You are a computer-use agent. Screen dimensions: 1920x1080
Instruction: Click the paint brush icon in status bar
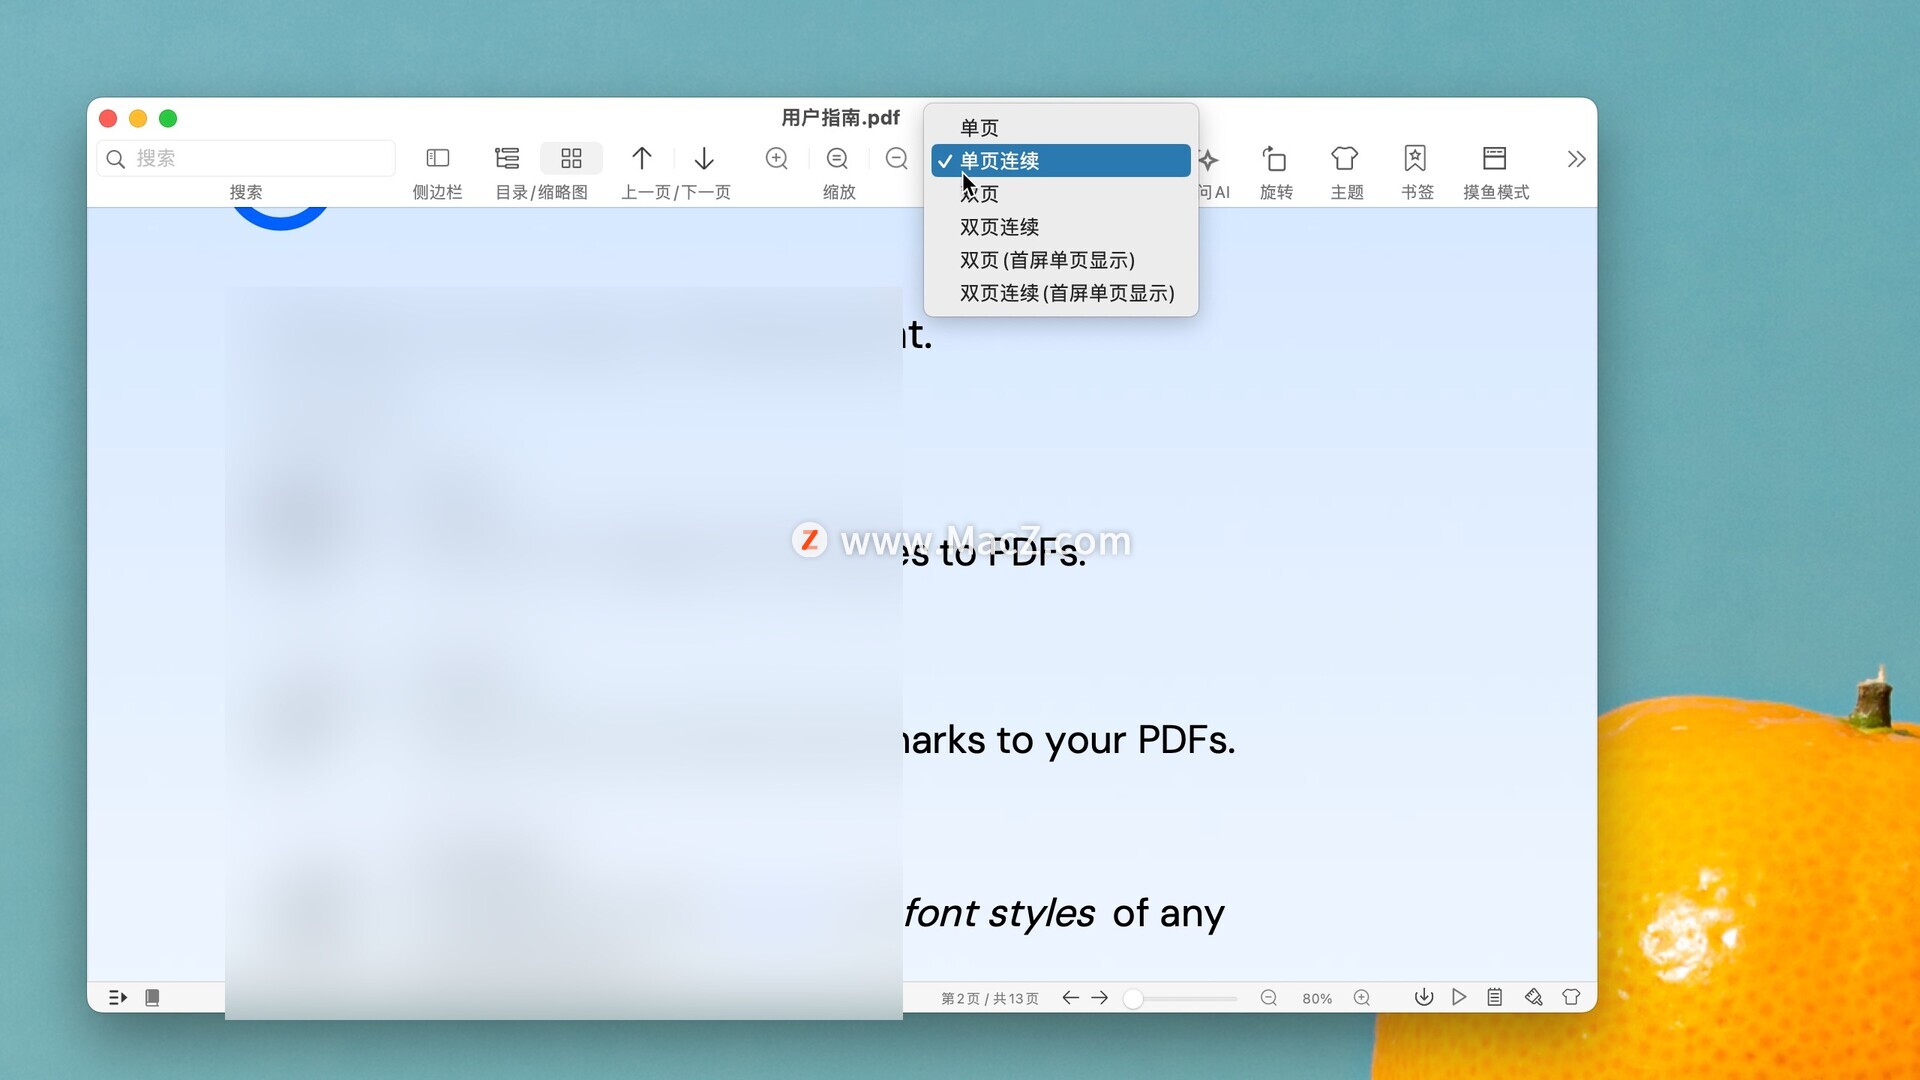1534,997
